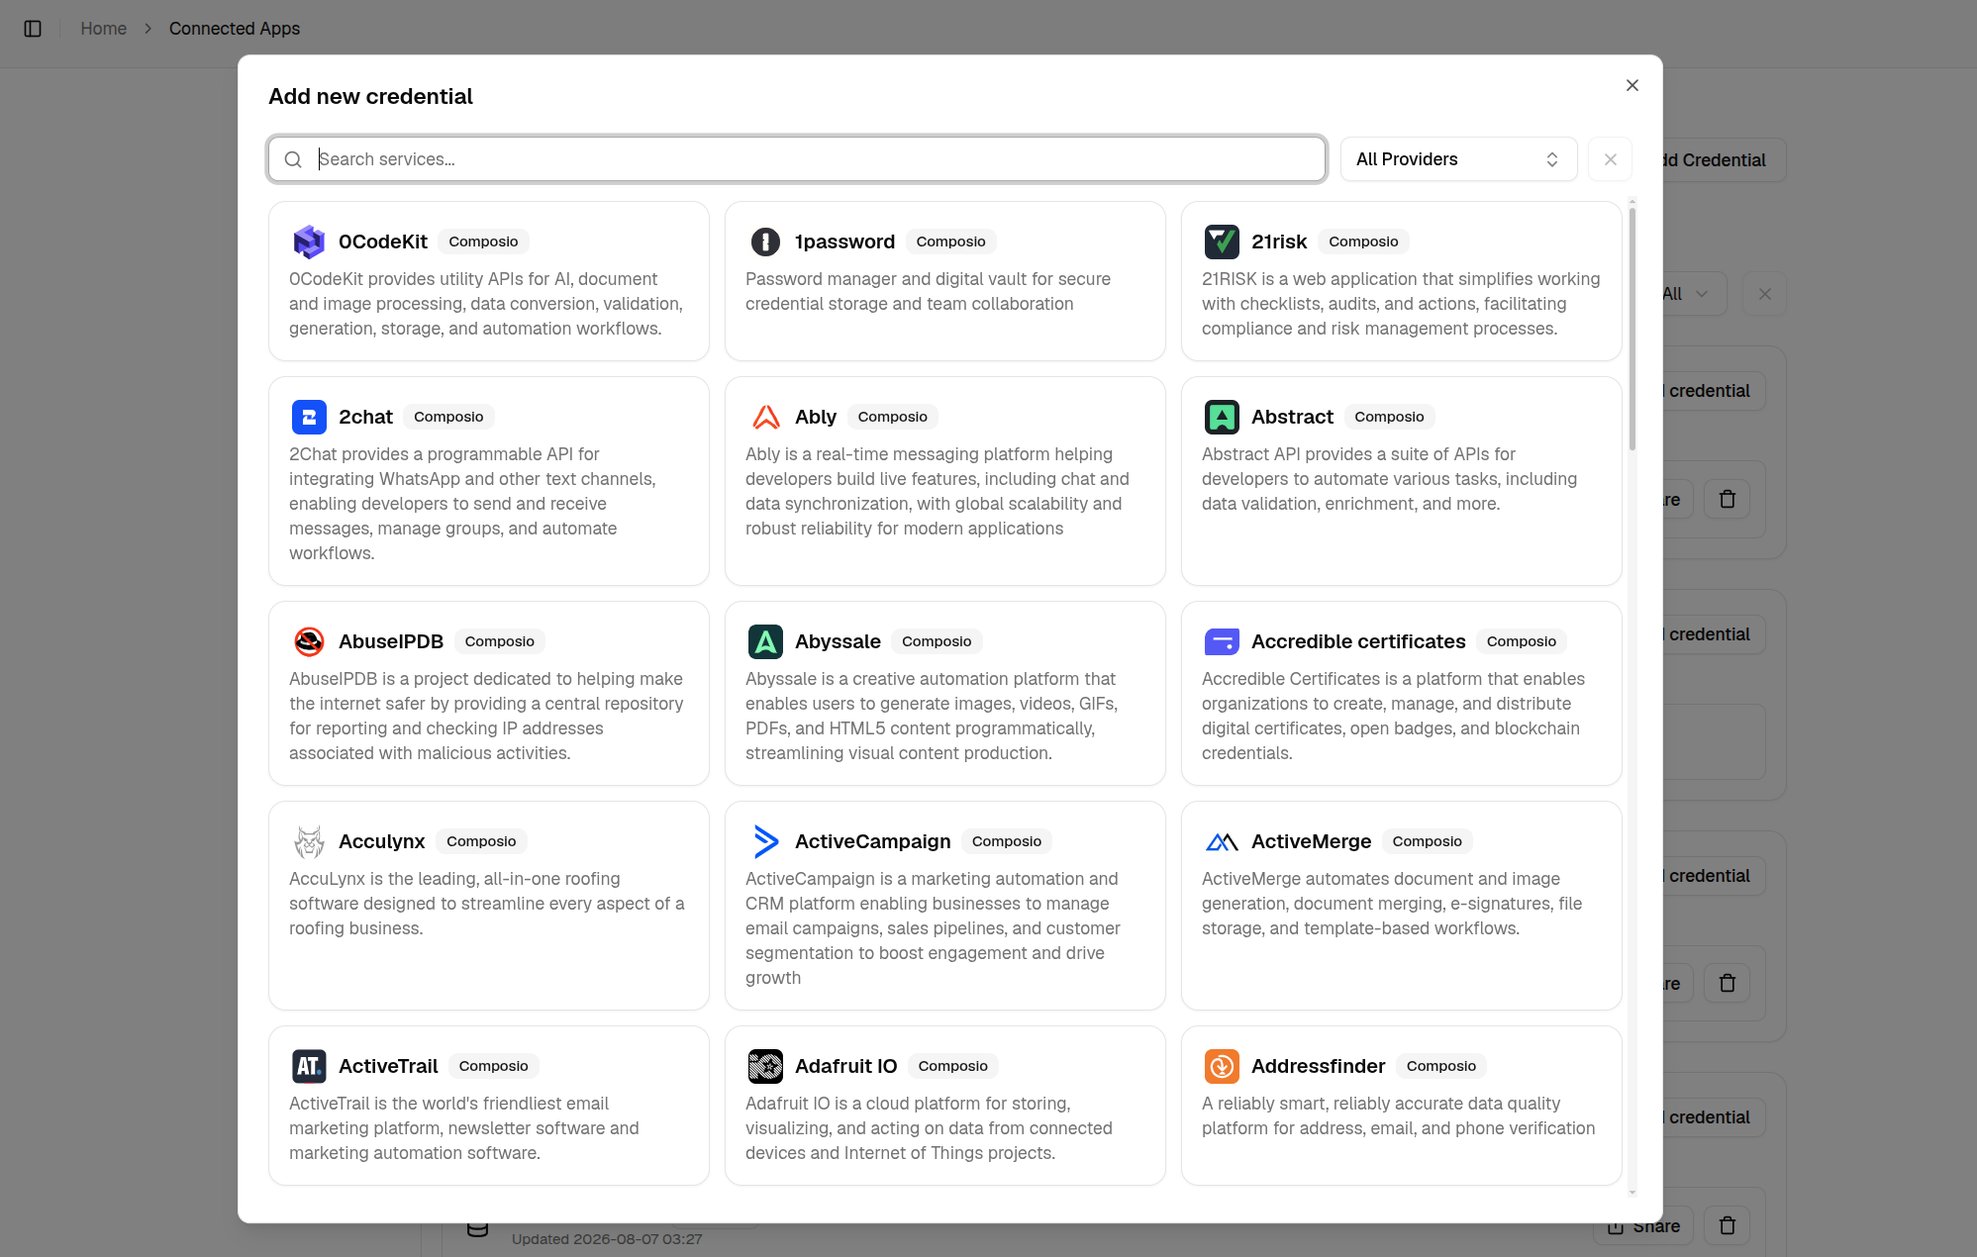Go to Home breadcrumb link
Screen dimensions: 1977x1257
tap(103, 29)
